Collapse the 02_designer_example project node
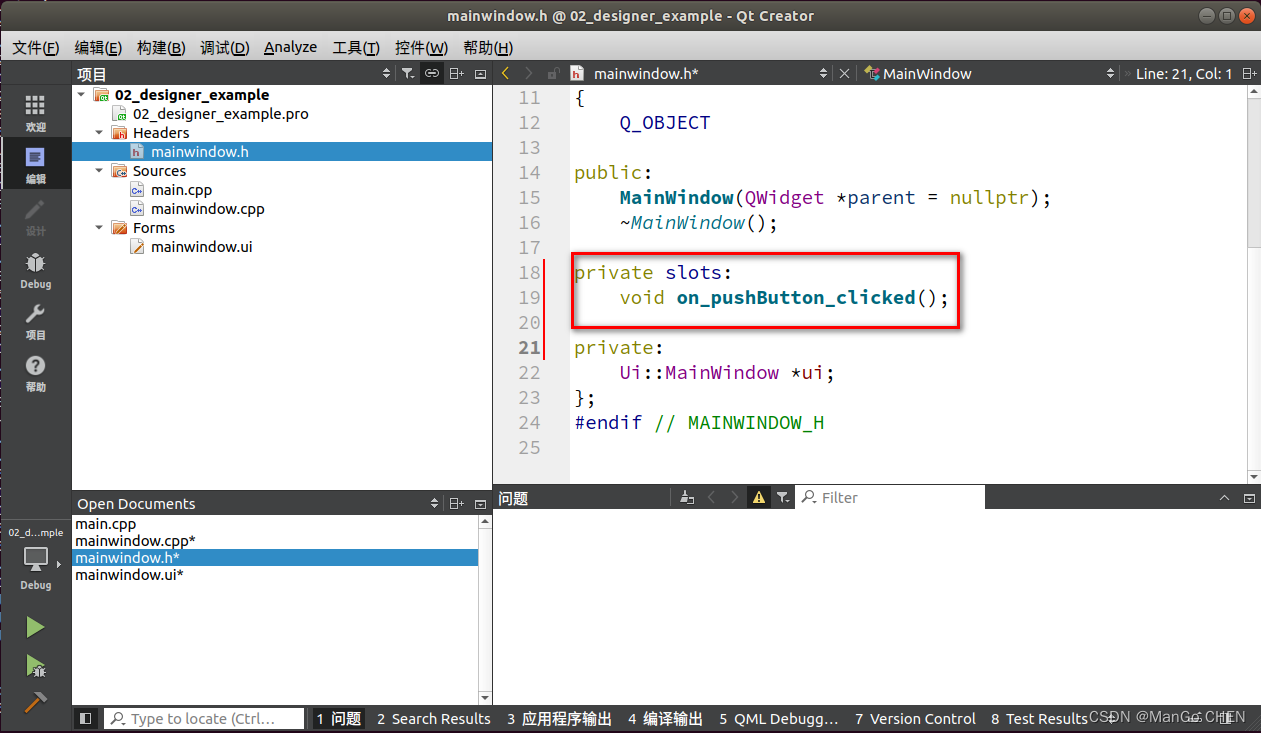 [x=81, y=95]
